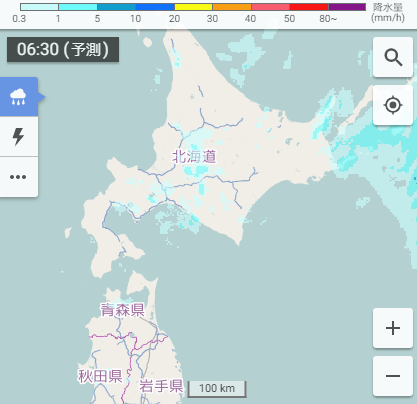This screenshot has width=417, height=404.
Task: Click the 降水量 (mm/h) legend title
Action: coord(388,13)
